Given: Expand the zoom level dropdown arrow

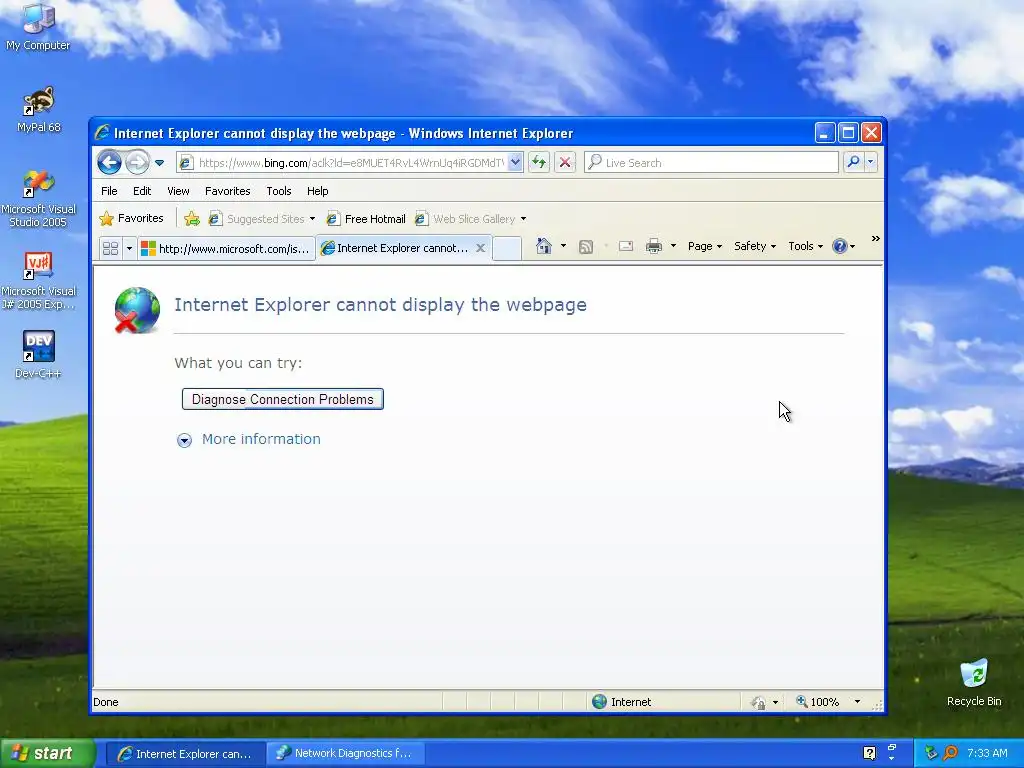Looking at the screenshot, I should click(x=857, y=702).
